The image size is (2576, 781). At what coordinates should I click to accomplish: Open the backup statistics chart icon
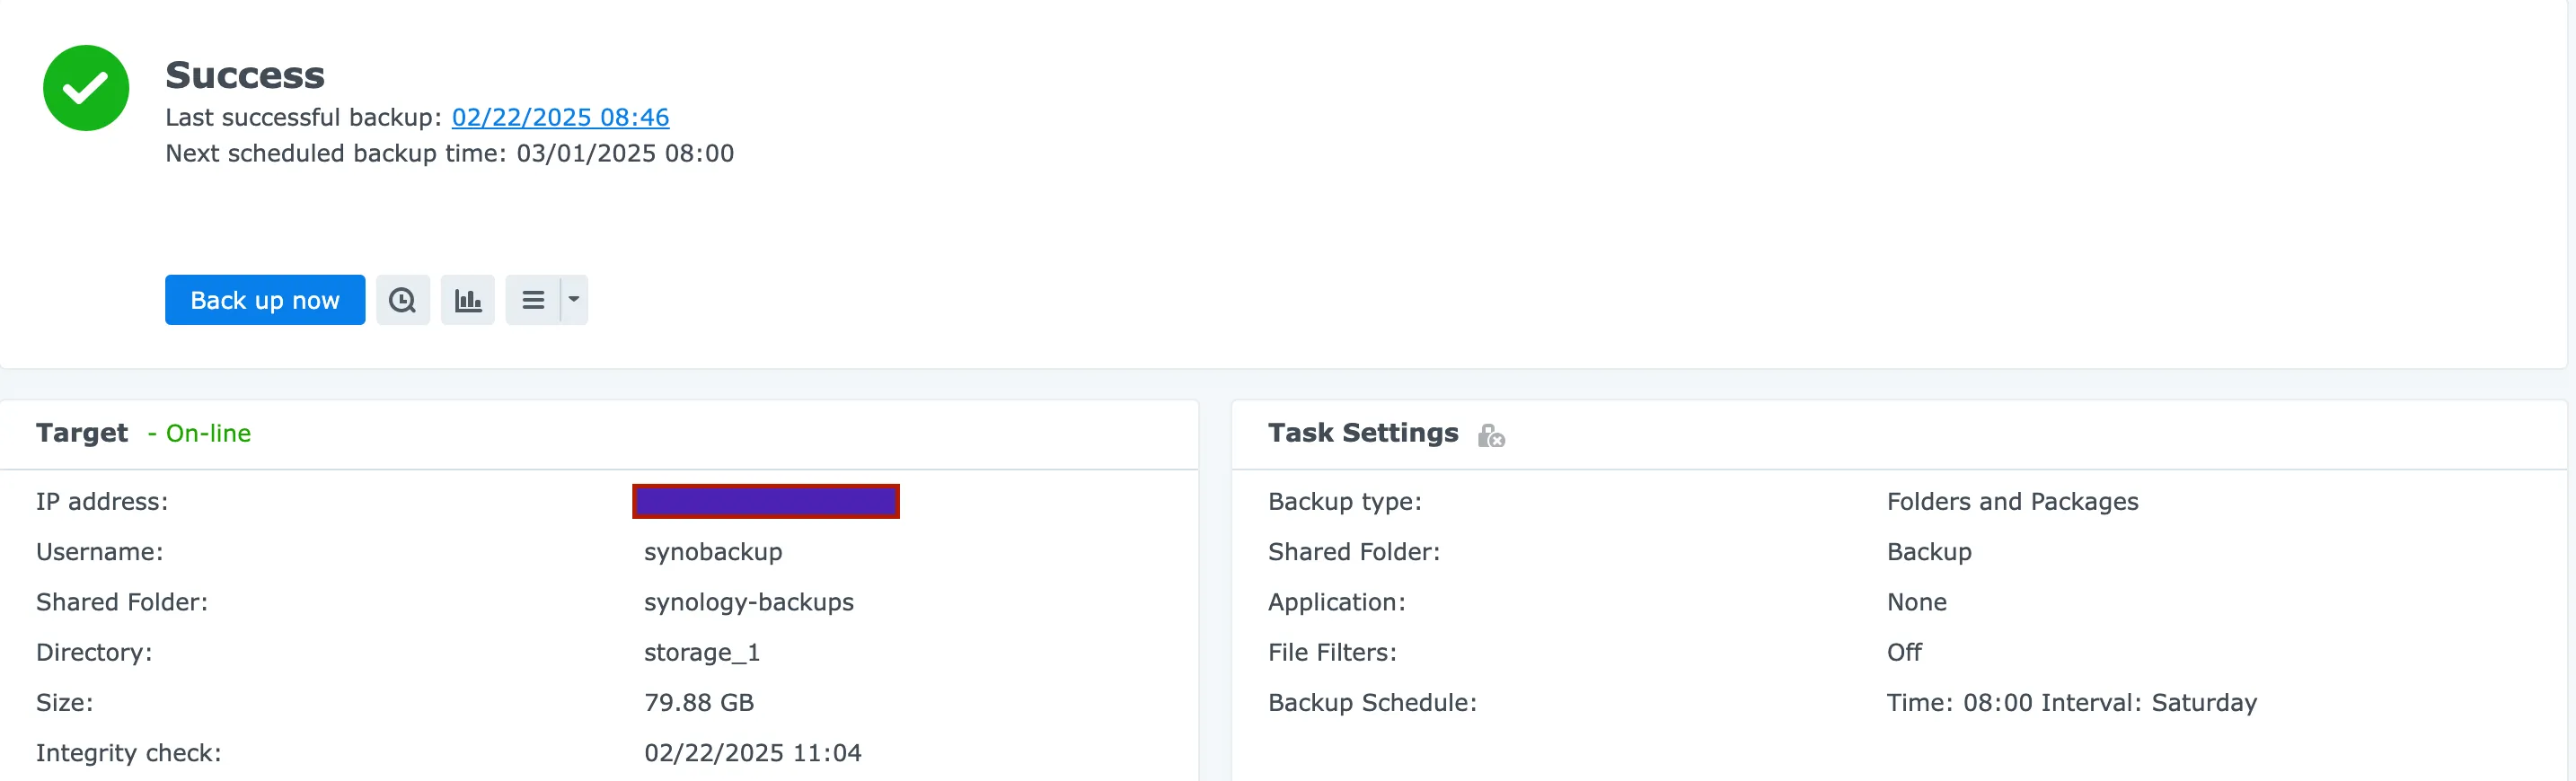(x=468, y=300)
